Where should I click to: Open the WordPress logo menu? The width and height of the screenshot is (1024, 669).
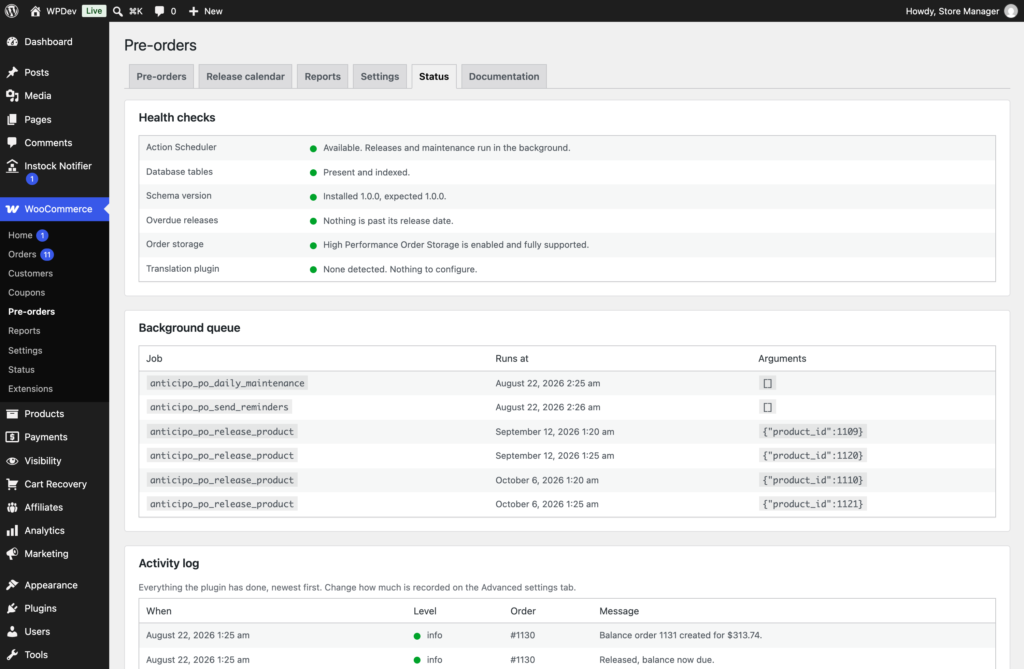12,11
